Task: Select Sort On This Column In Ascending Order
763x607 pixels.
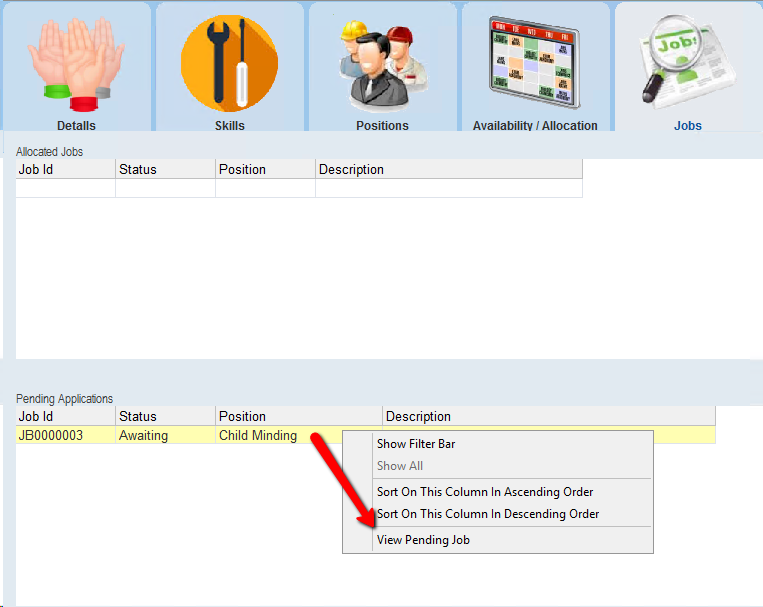Action: click(484, 492)
